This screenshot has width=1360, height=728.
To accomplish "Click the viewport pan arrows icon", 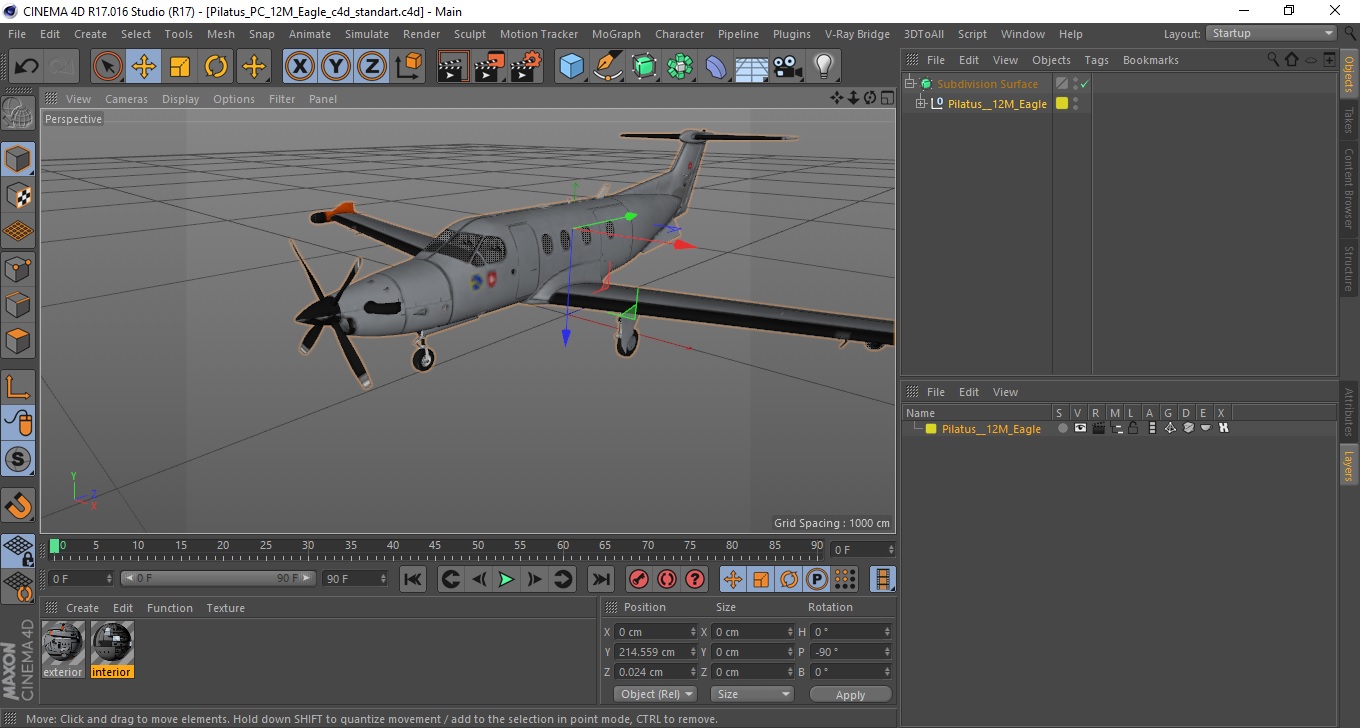I will click(x=837, y=98).
